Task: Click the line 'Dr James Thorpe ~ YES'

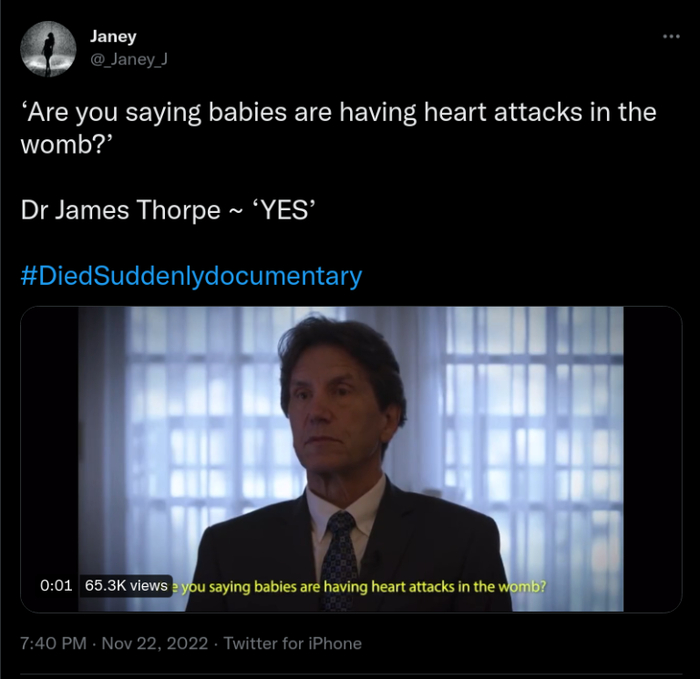Action: coord(163,211)
